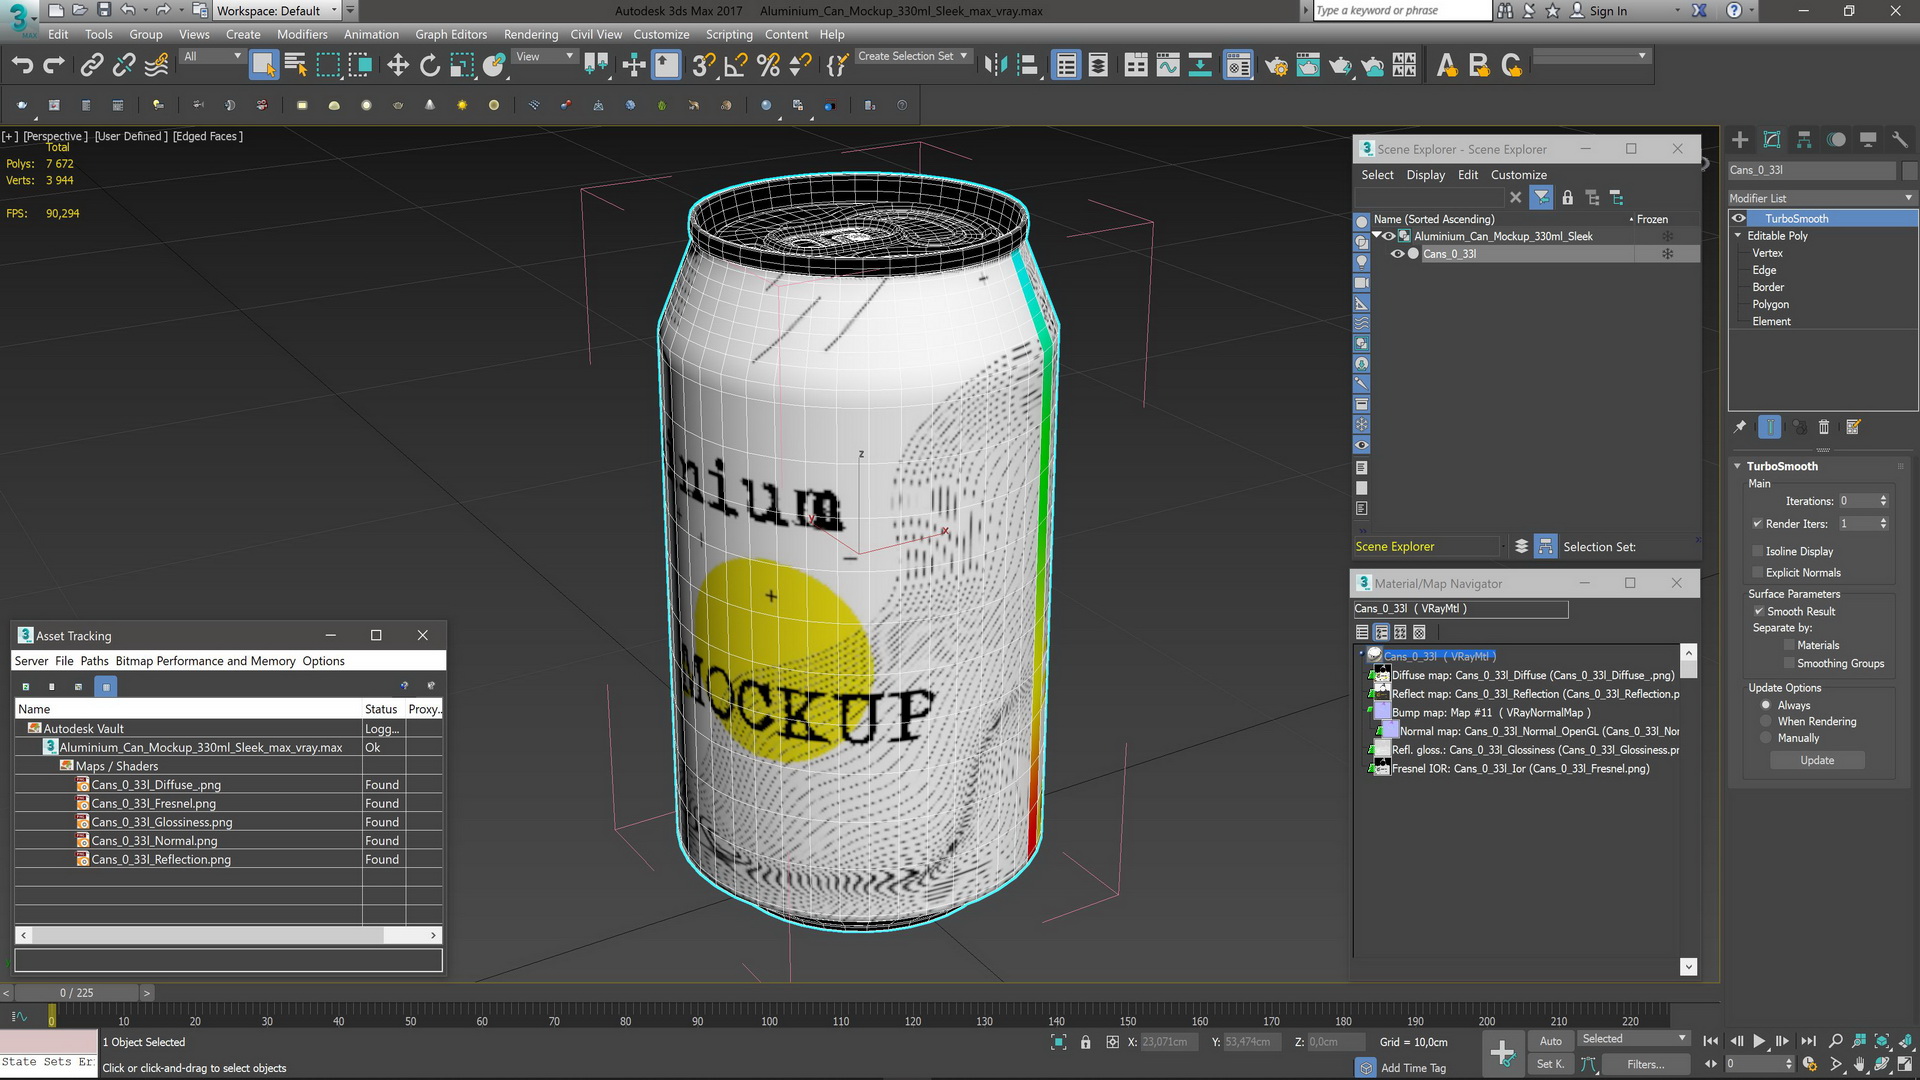Image resolution: width=1920 pixels, height=1080 pixels.
Task: Open the Create Selection Set dropdown
Action: (x=913, y=57)
